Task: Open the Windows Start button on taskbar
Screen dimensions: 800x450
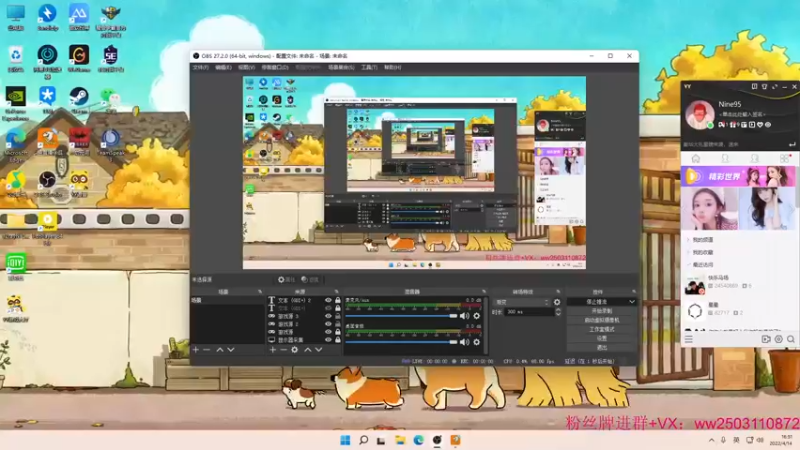Action: tap(345, 440)
